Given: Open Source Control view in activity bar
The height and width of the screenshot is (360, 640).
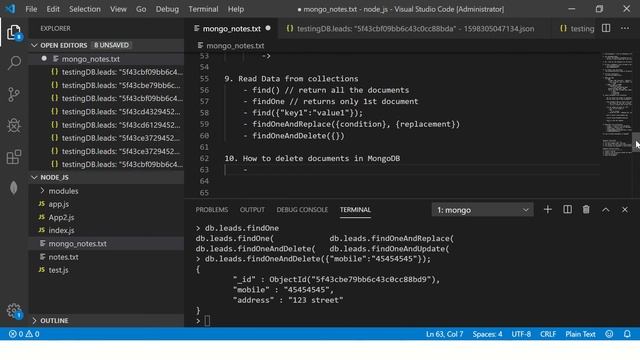Looking at the screenshot, I should pyautogui.click(x=14, y=94).
